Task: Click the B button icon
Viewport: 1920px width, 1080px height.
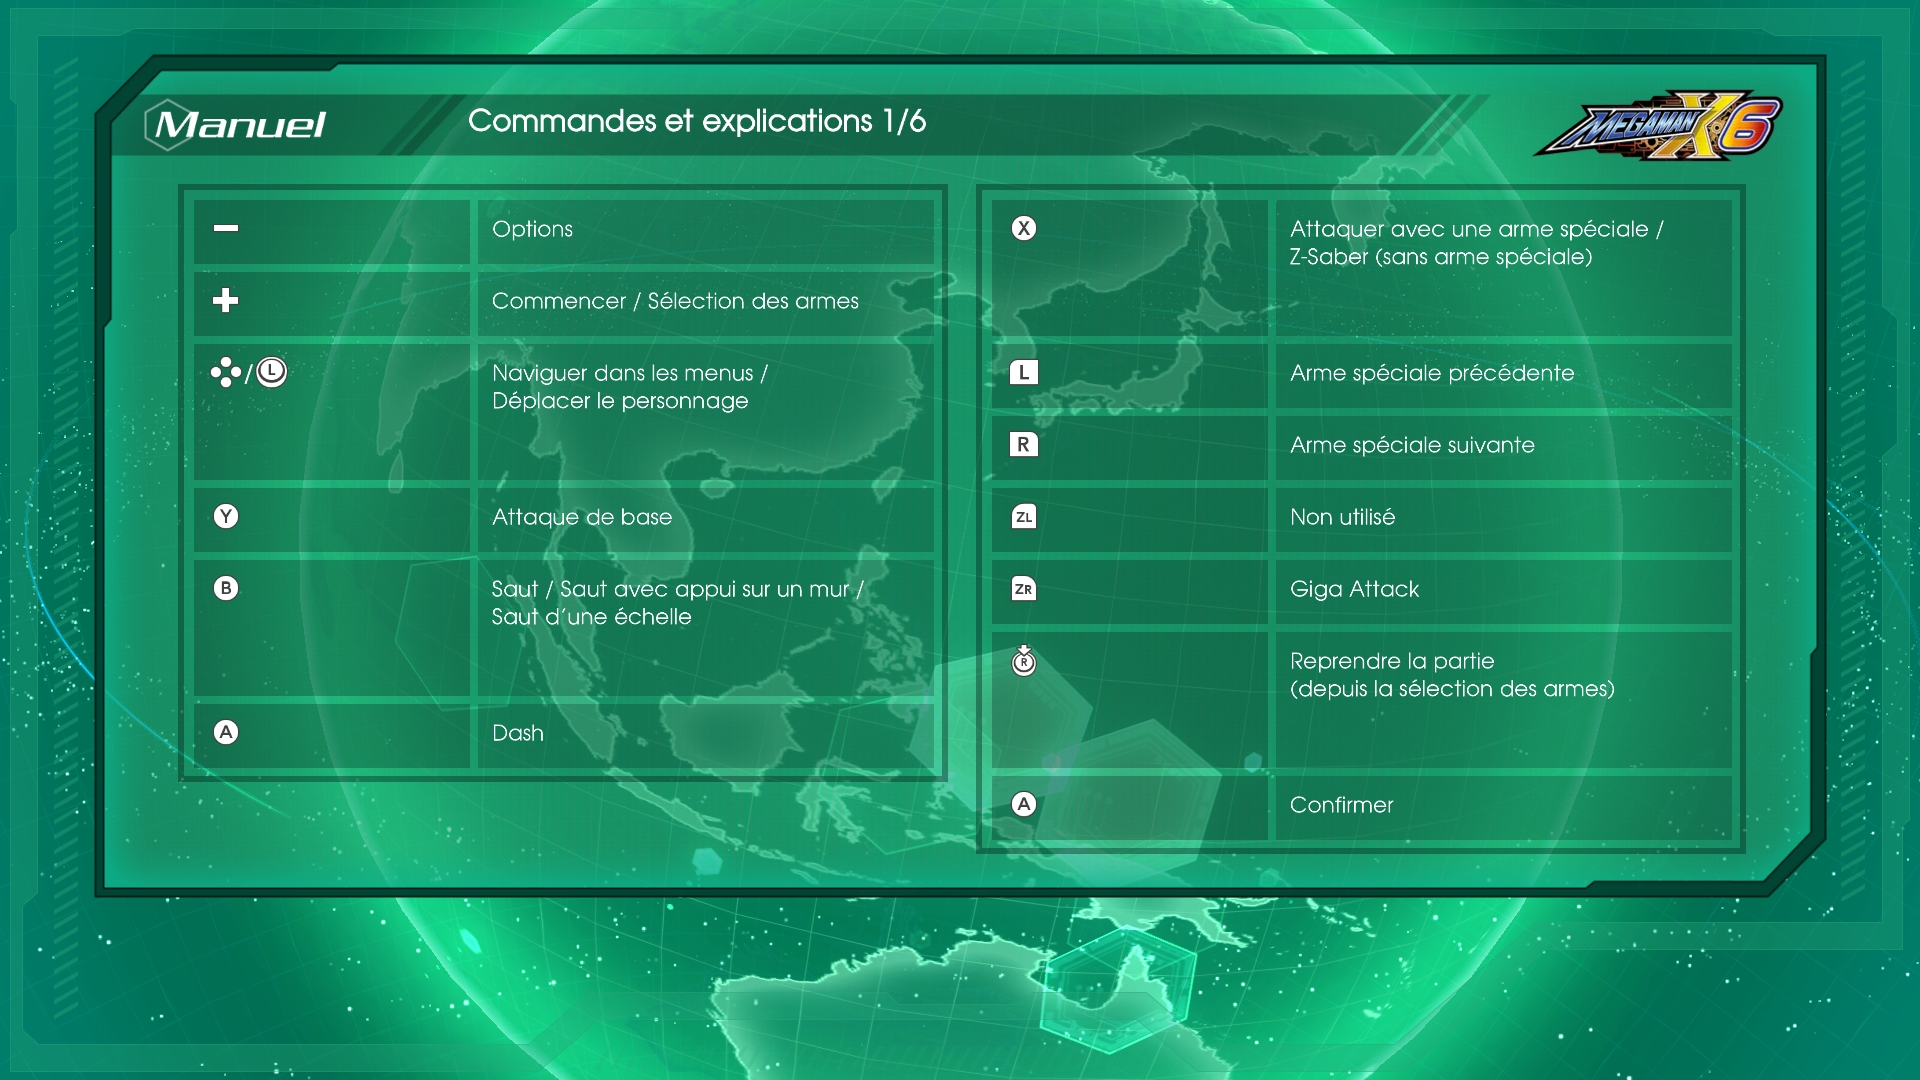Action: pyautogui.click(x=226, y=588)
